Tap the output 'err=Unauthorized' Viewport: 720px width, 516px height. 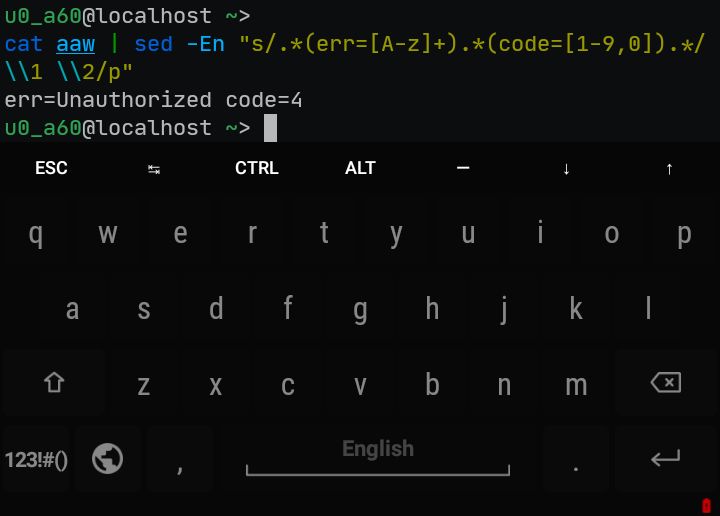(108, 100)
